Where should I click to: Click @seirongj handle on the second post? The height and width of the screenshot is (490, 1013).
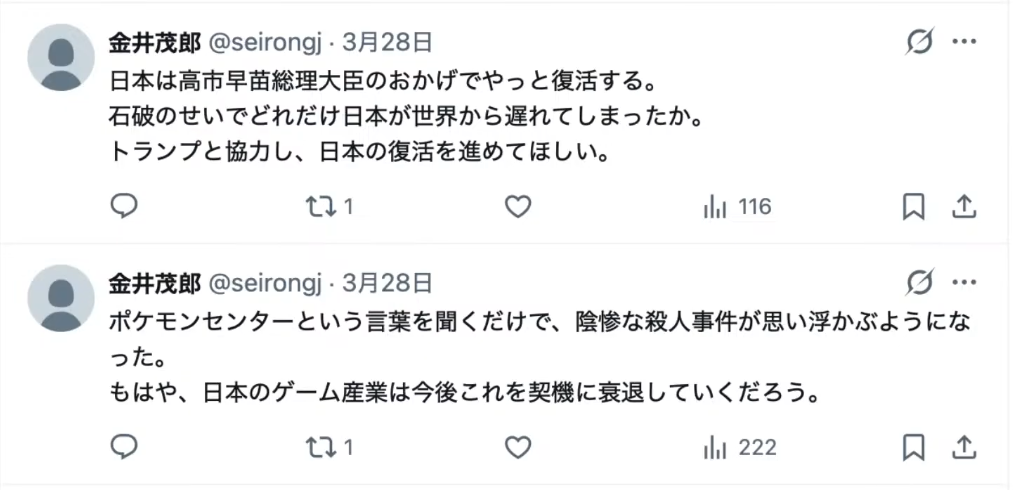coord(264,283)
